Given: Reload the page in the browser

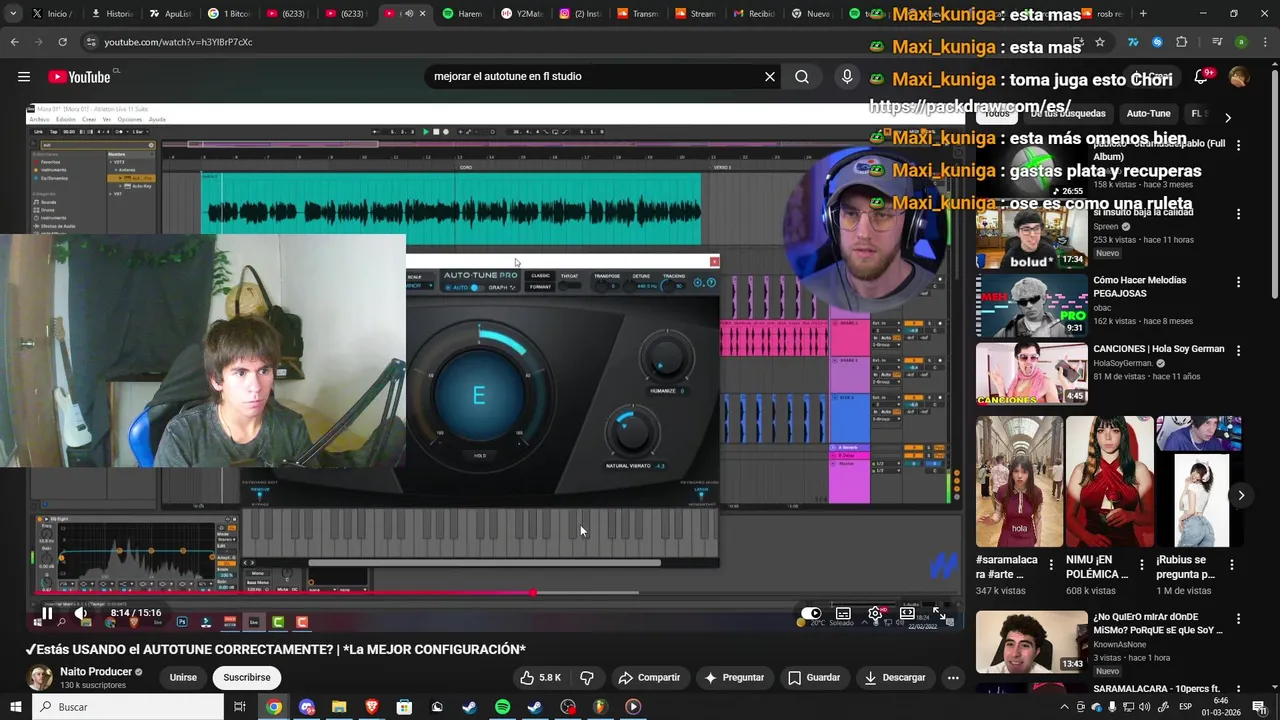Looking at the screenshot, I should tap(62, 42).
